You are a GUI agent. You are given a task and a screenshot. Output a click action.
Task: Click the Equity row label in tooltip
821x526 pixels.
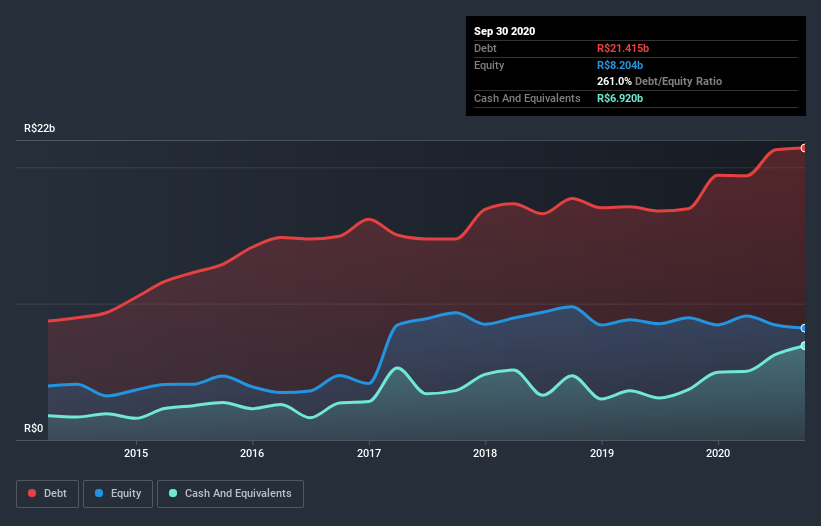(x=489, y=65)
